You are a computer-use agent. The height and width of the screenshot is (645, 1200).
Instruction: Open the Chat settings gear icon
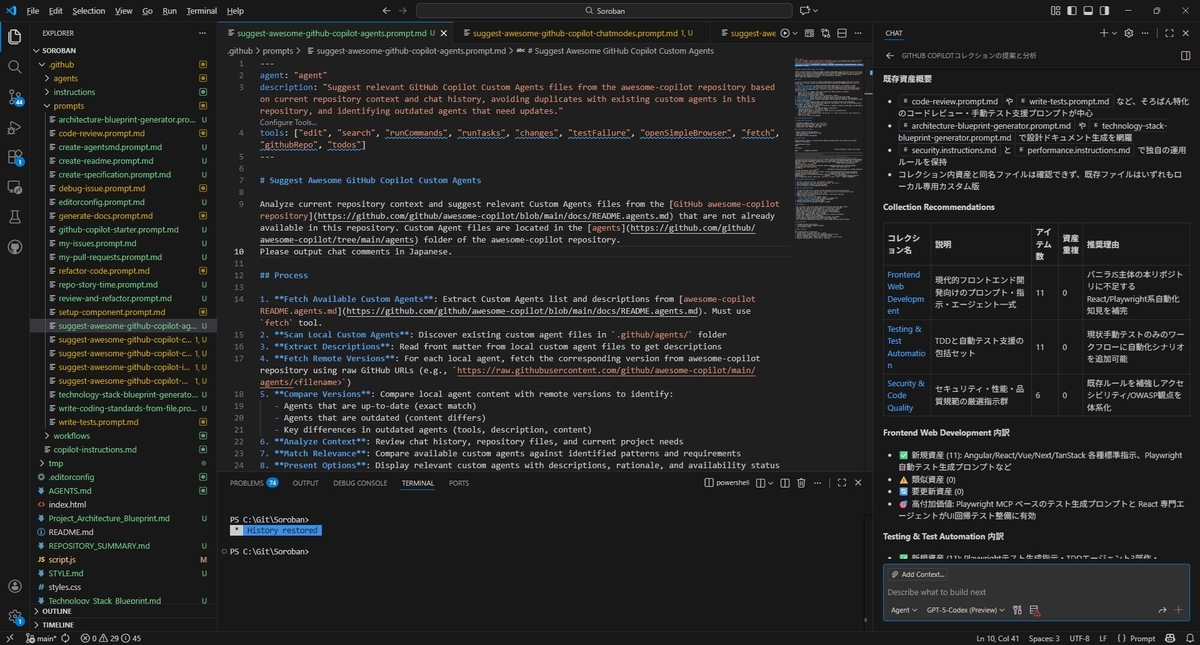[x=1128, y=33]
